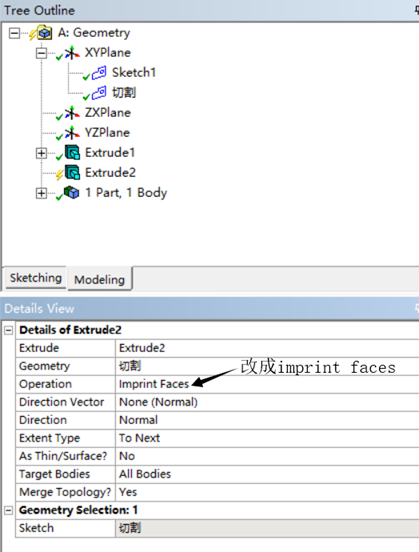Click the Sketch1 sketch icon
Screen dimensions: 419x552
click(99, 73)
